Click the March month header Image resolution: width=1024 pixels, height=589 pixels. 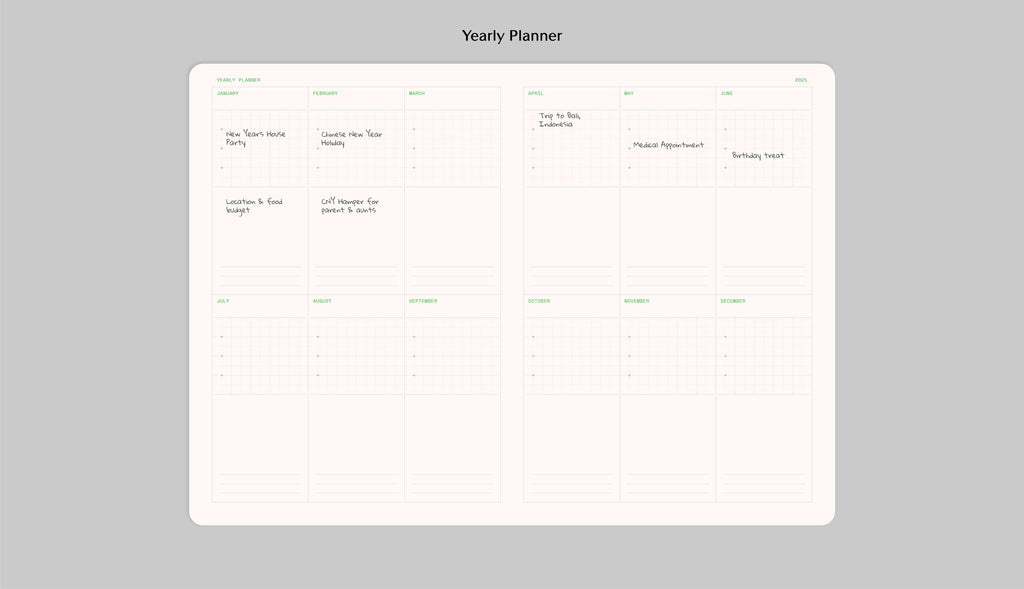coord(417,93)
